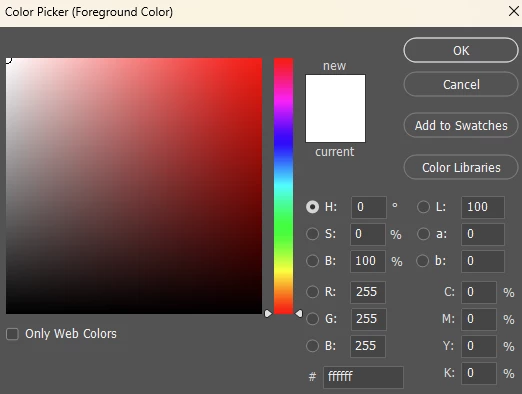The height and width of the screenshot is (394, 522).
Task: Open Color Libraries
Action: pos(461,167)
